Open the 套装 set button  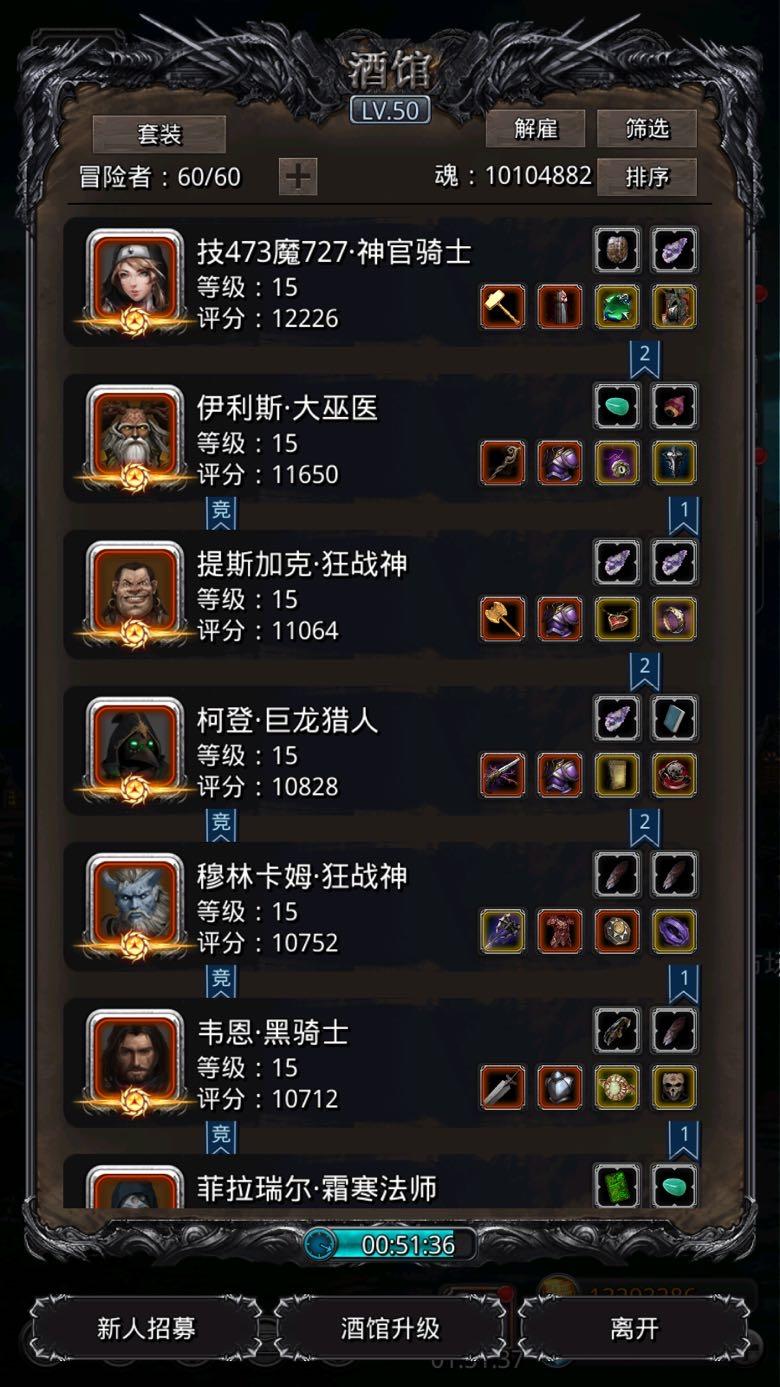pos(159,134)
